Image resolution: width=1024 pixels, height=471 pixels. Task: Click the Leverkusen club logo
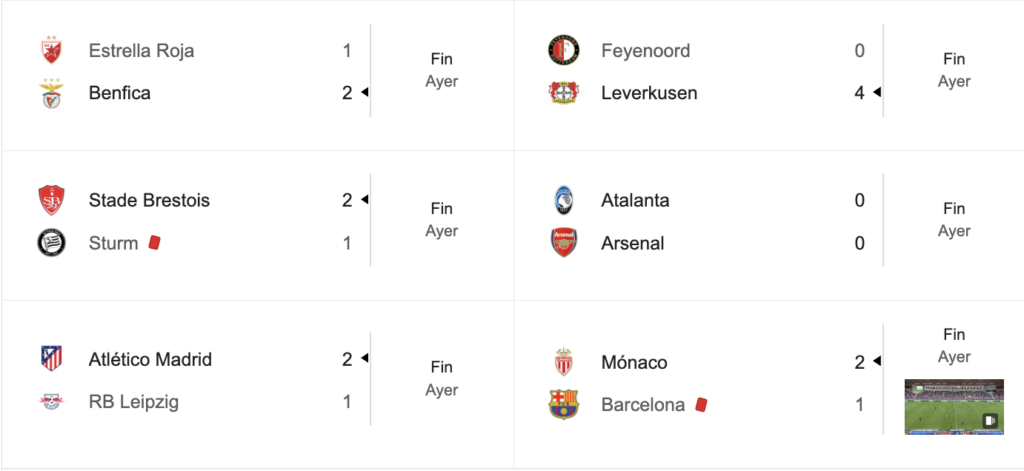coord(564,93)
